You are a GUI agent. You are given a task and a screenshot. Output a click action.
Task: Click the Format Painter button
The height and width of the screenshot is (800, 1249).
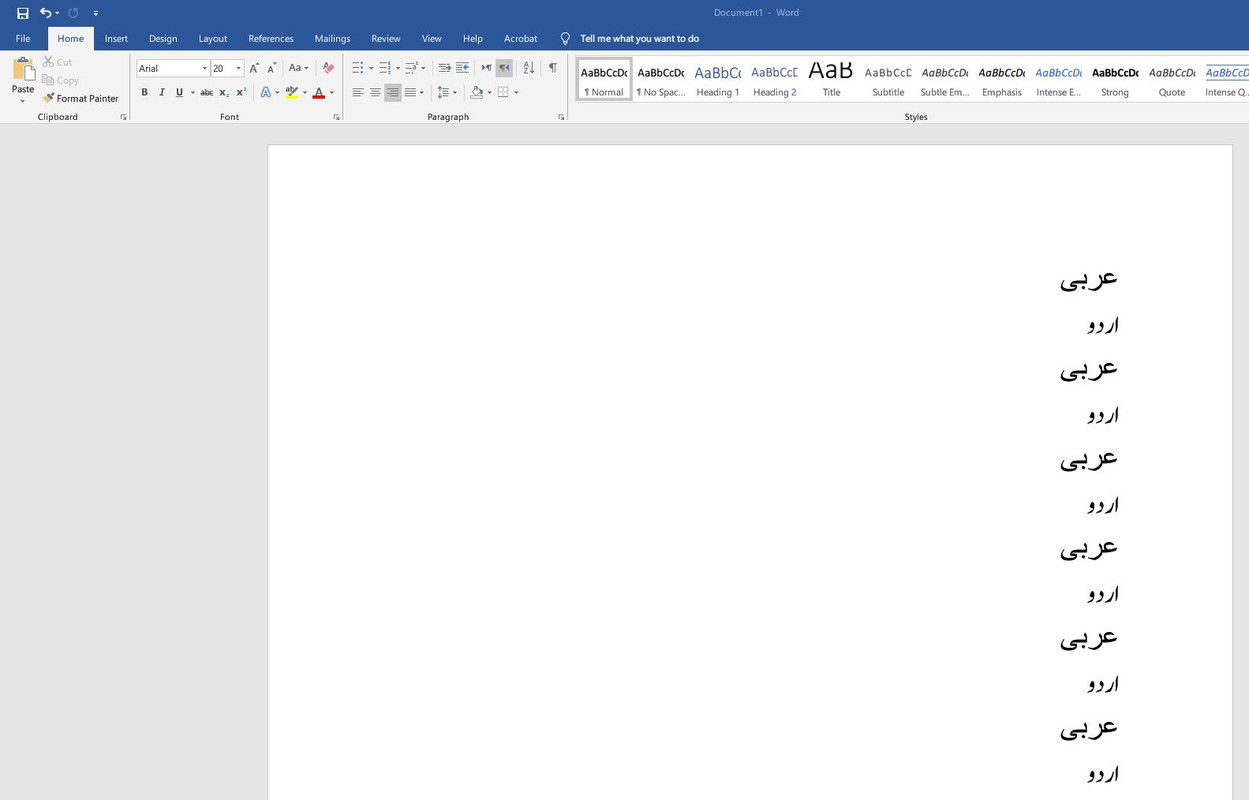coord(81,99)
